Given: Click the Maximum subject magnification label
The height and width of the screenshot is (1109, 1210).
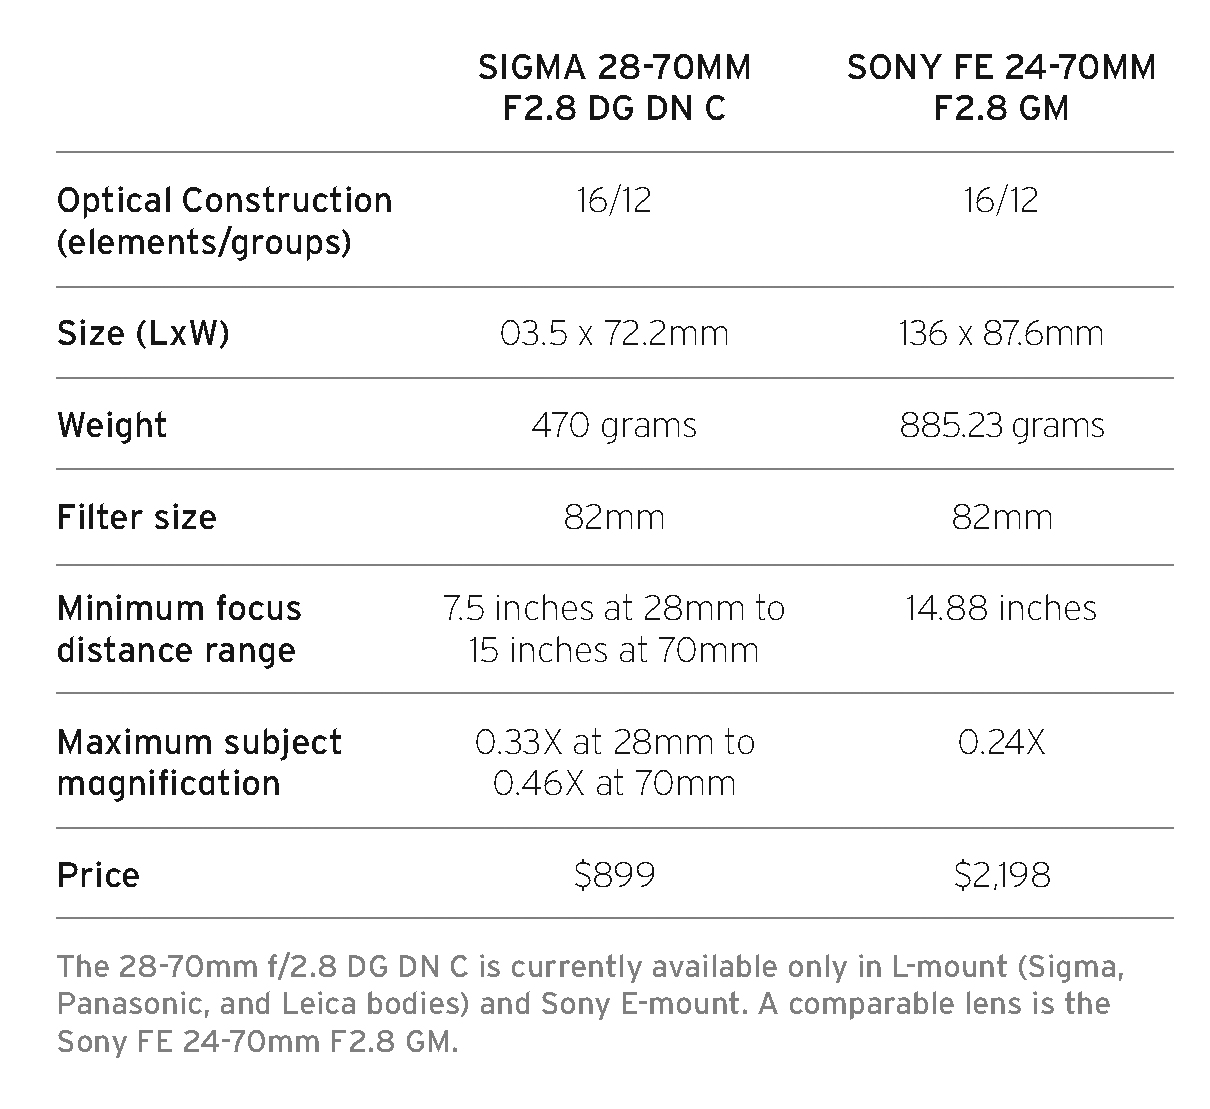Looking at the screenshot, I should pyautogui.click(x=199, y=762).
